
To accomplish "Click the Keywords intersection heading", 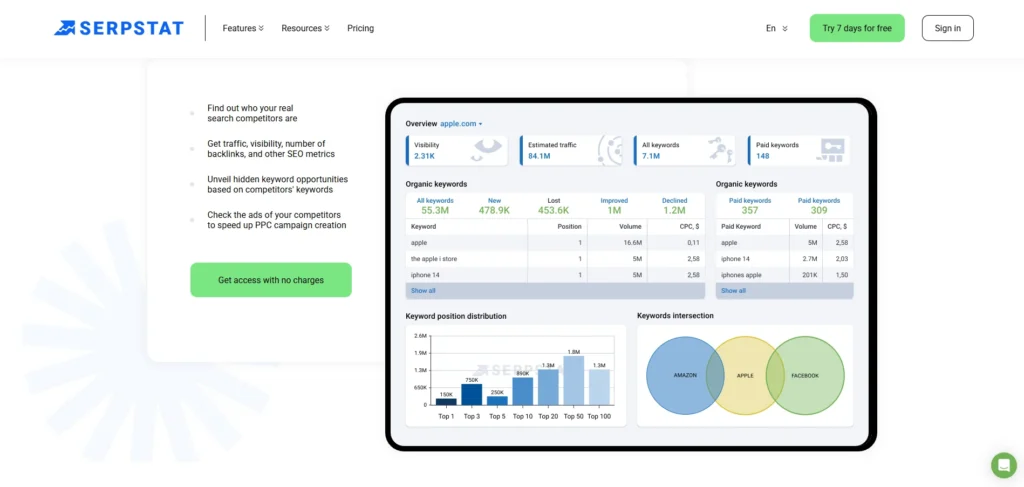I will click(x=675, y=315).
